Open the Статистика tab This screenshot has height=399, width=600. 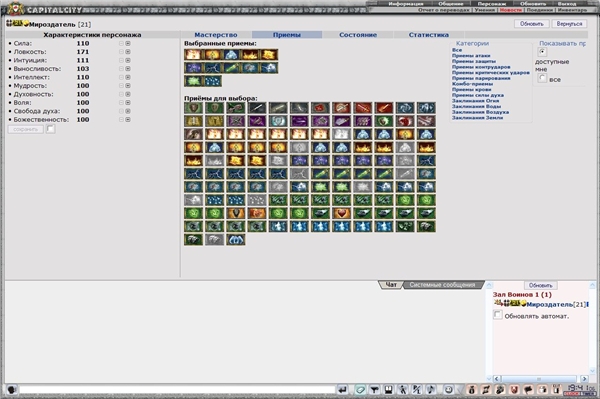pos(429,35)
